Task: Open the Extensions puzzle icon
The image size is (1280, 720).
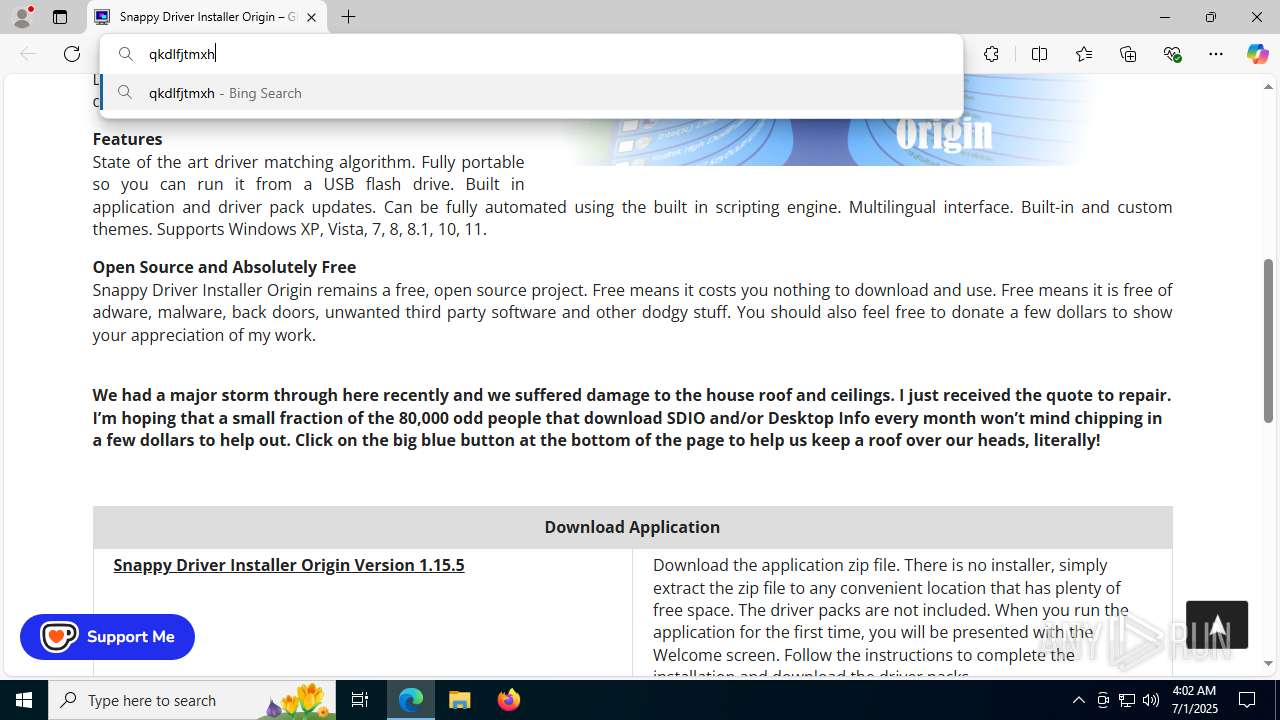Action: [991, 54]
